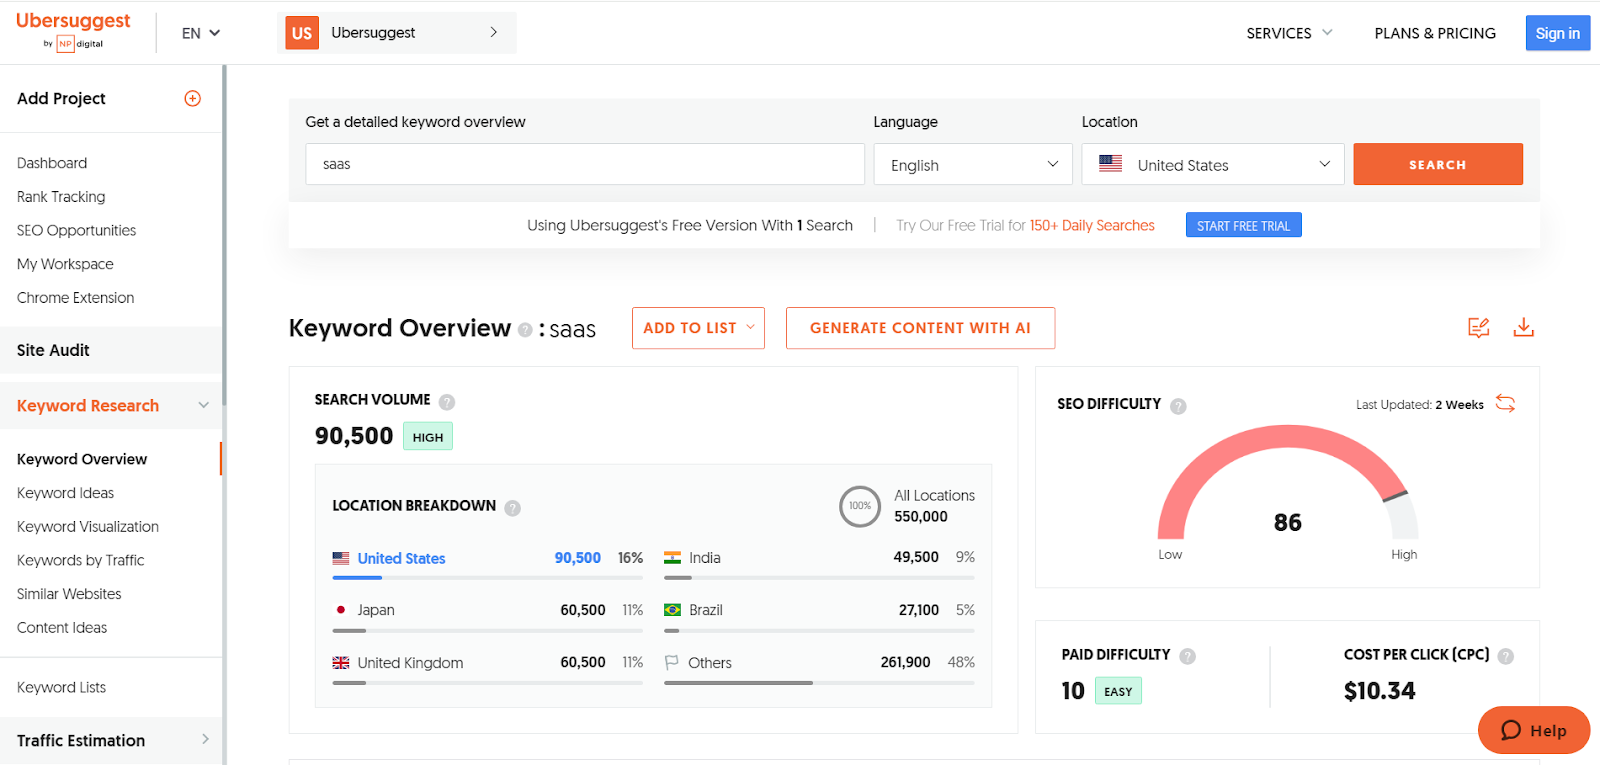Click the Location Breakdown help icon
The height and width of the screenshot is (765, 1600).
tap(512, 508)
